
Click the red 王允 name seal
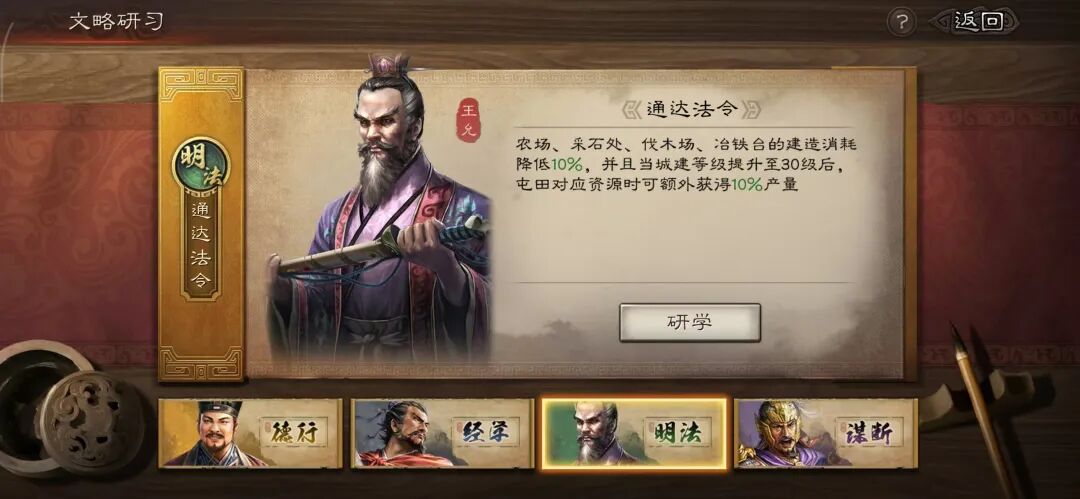click(x=468, y=119)
